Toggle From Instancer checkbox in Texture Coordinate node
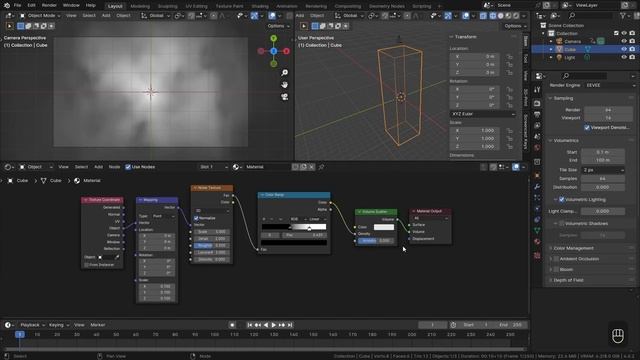The image size is (640, 360). click(x=87, y=265)
